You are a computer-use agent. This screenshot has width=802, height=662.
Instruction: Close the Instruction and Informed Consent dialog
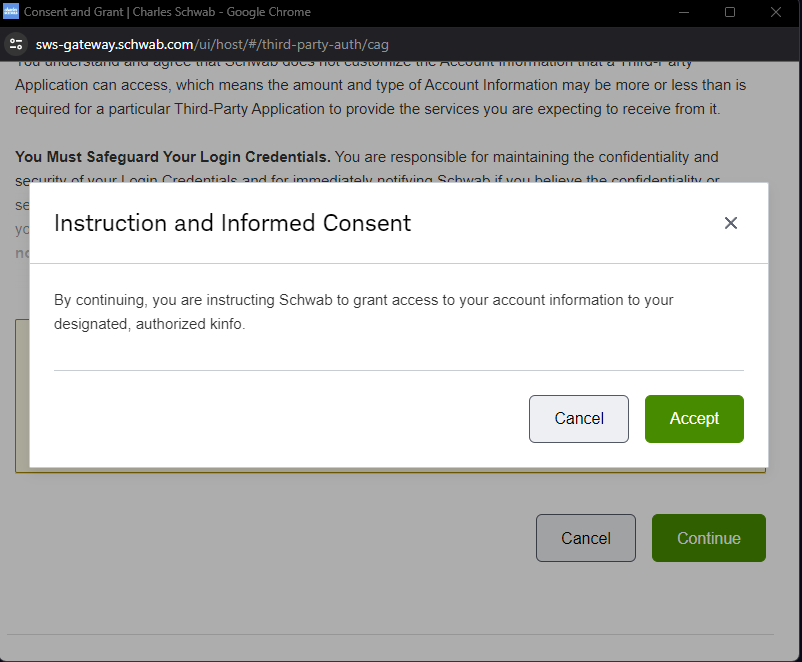730,223
